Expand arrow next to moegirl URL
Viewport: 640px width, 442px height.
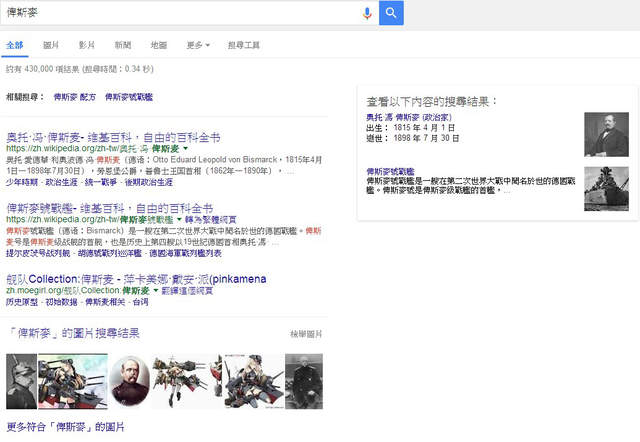click(x=156, y=291)
